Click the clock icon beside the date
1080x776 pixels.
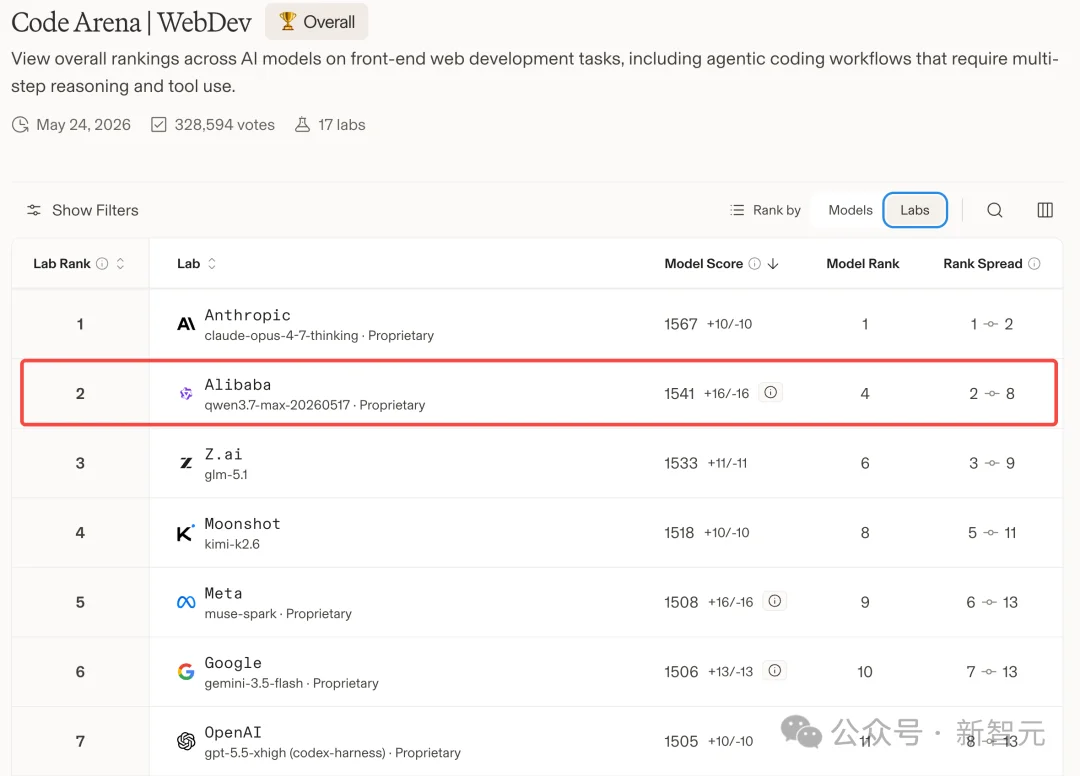click(x=21, y=125)
